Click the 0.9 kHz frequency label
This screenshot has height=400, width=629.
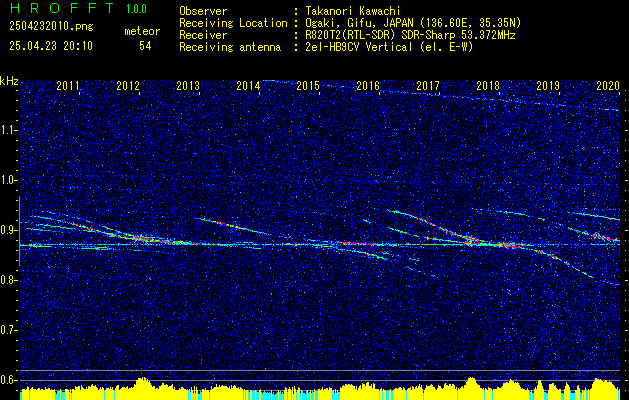(8, 230)
